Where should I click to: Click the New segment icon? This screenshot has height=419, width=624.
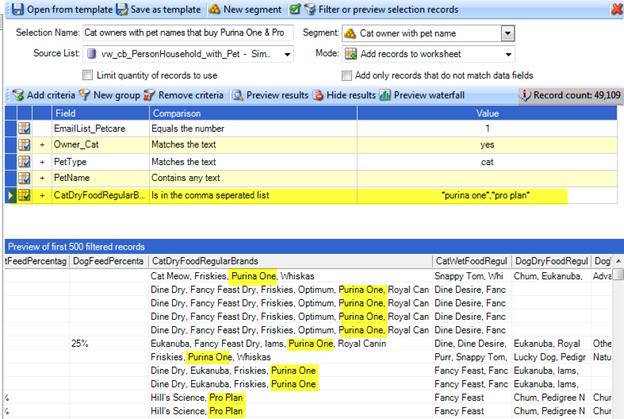click(x=214, y=9)
